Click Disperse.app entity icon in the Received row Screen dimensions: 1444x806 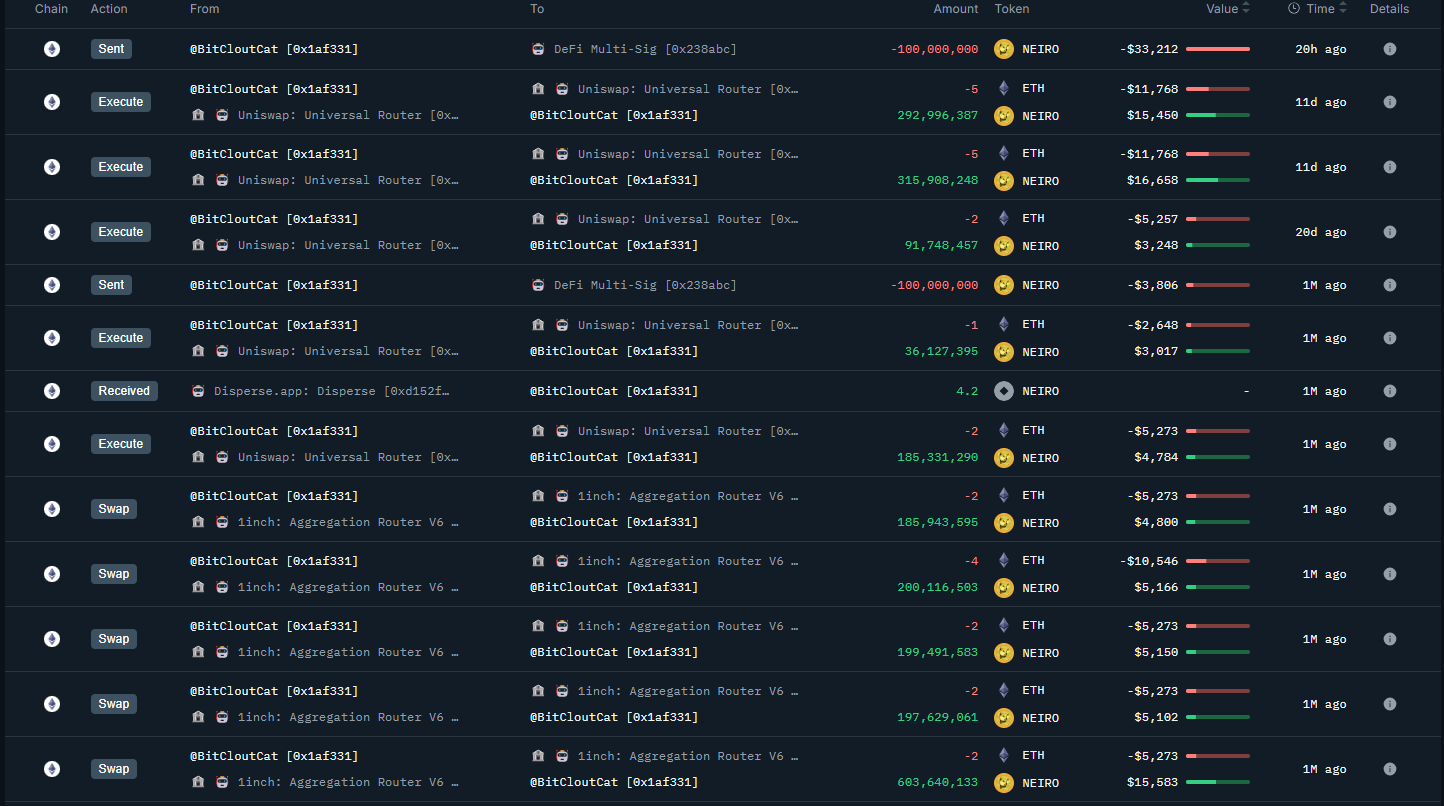point(198,391)
